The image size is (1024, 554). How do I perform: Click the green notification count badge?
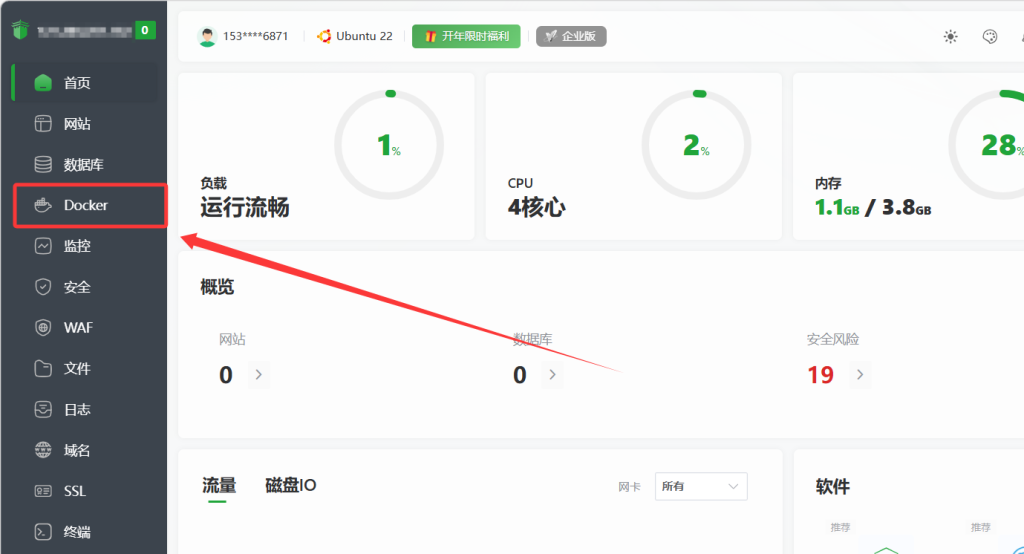click(145, 30)
